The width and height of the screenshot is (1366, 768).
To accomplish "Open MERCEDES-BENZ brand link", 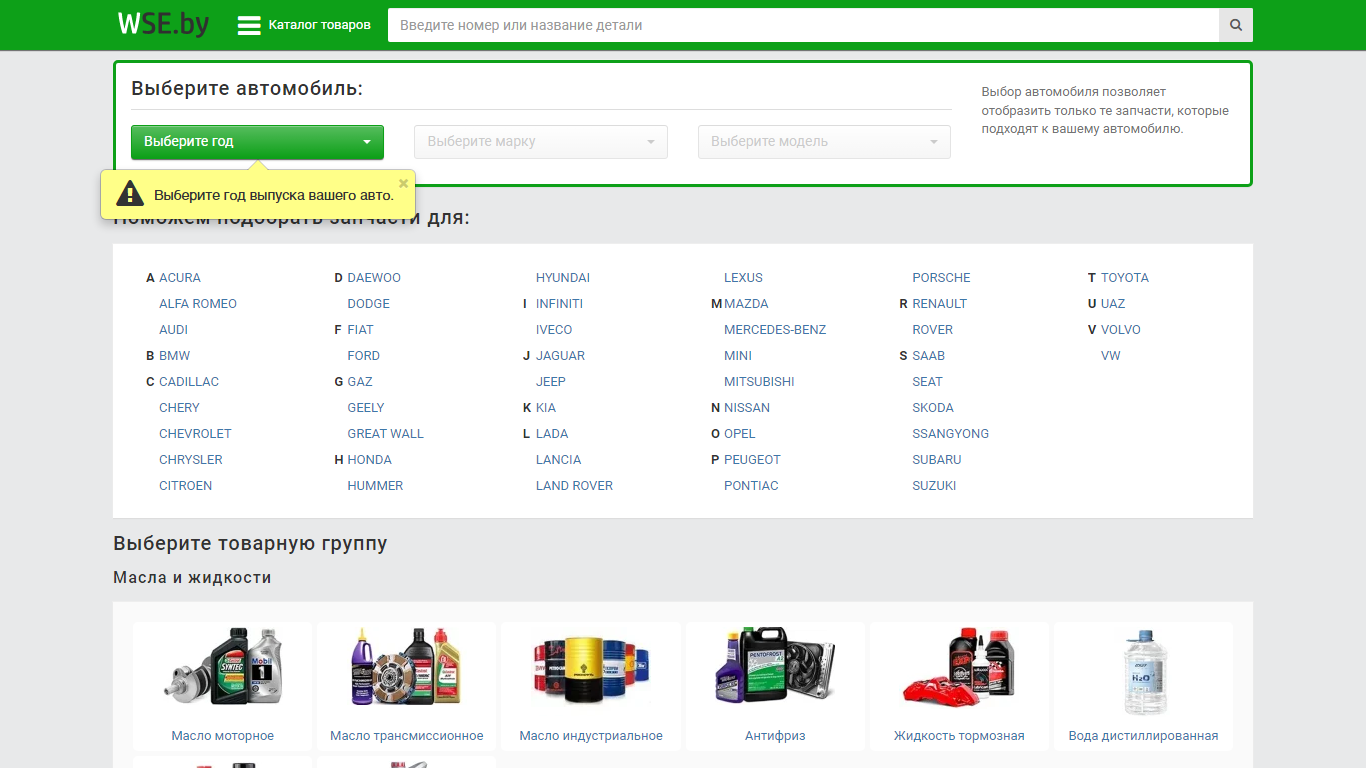I will [x=775, y=330].
